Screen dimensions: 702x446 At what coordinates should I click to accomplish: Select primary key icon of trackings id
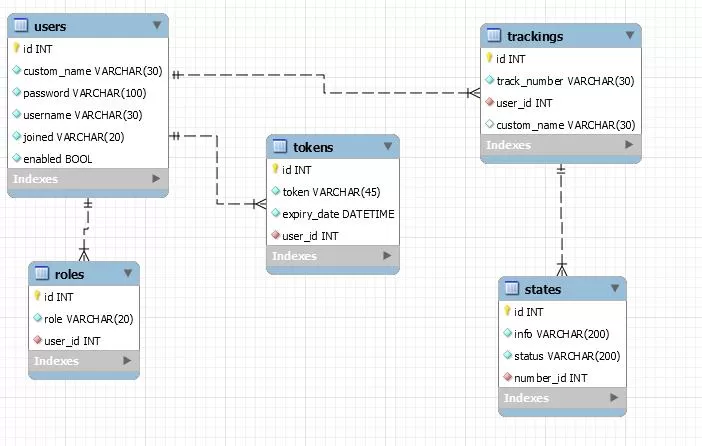point(489,57)
